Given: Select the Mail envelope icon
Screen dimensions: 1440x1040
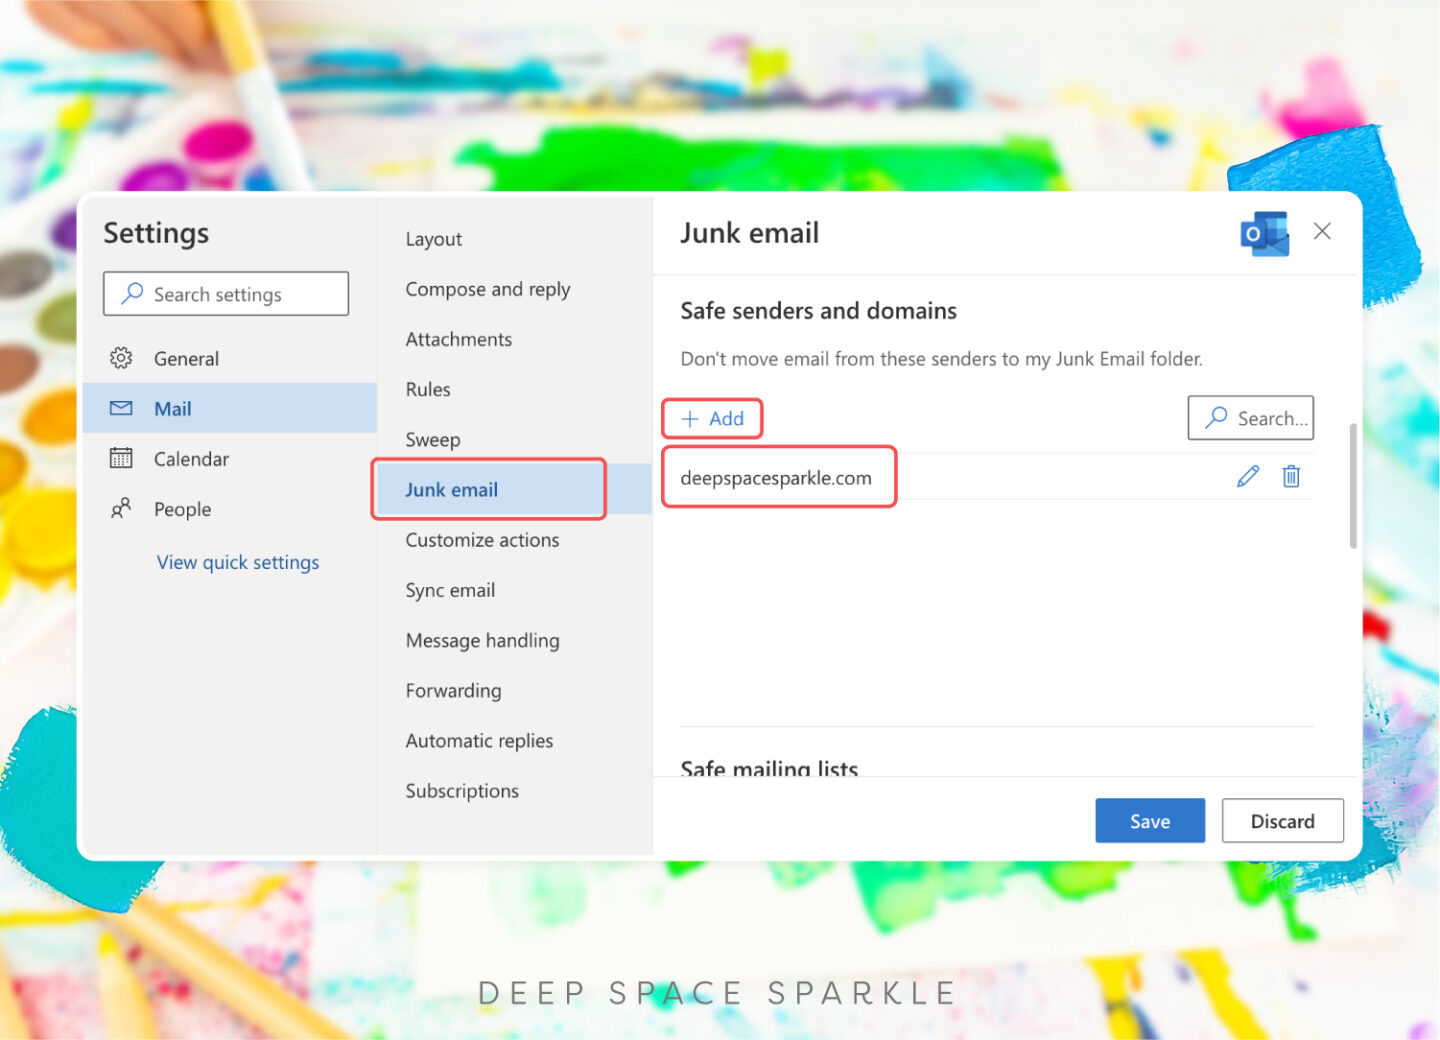Looking at the screenshot, I should 121,408.
